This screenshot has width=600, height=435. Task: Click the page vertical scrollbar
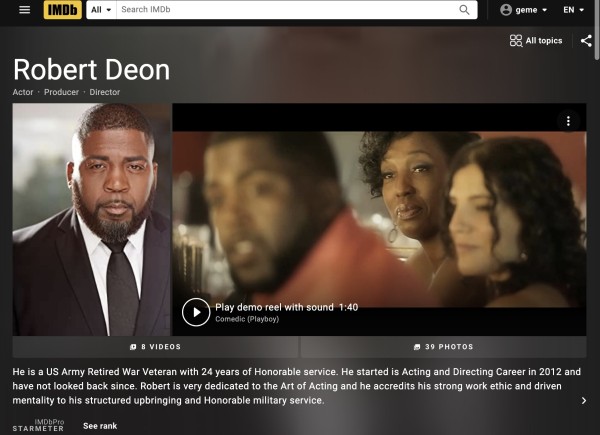pos(597,30)
